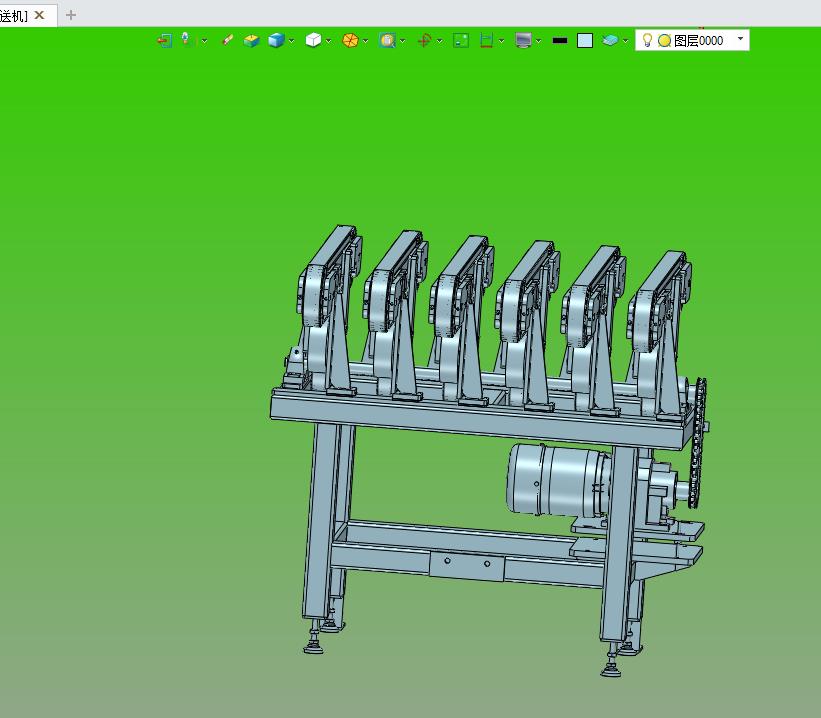Click the white cube view orientation icon
The width and height of the screenshot is (821, 718).
pos(313,40)
